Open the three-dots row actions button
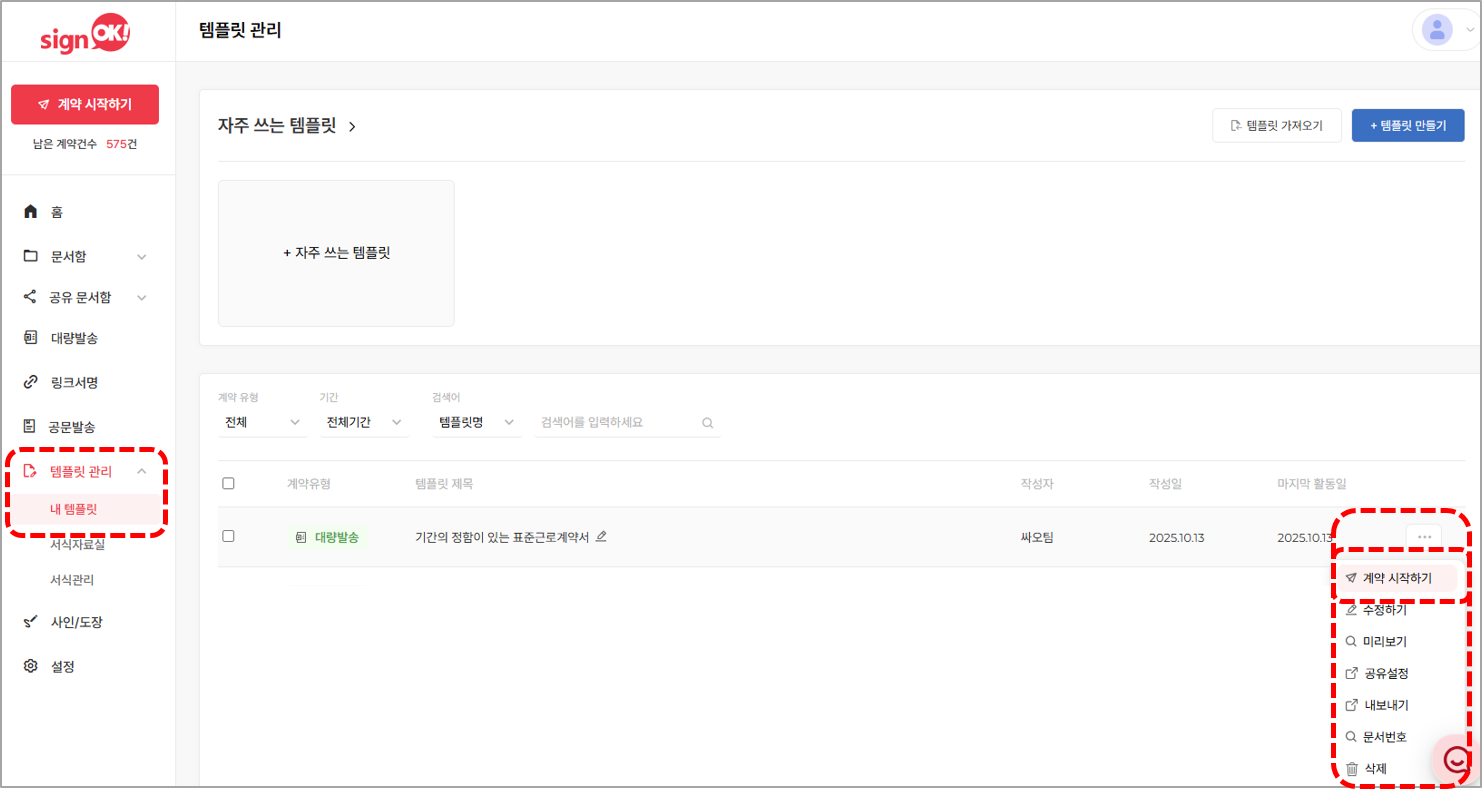Viewport: 1482px width, 789px height. [x=1424, y=537]
